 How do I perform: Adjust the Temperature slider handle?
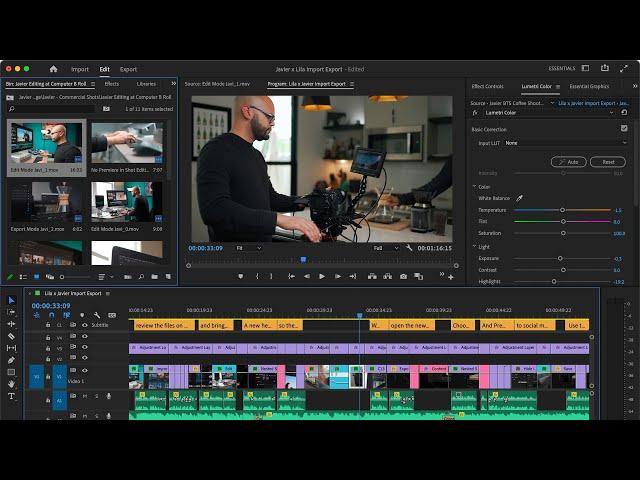point(562,210)
